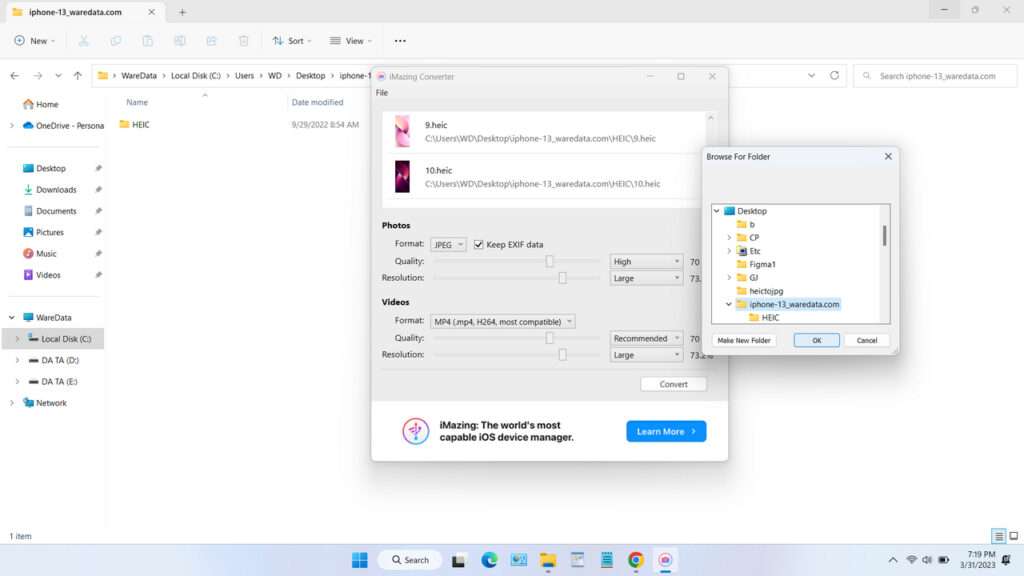Open Microsoft Edge from the taskbar
The height and width of the screenshot is (576, 1024).
click(x=489, y=560)
